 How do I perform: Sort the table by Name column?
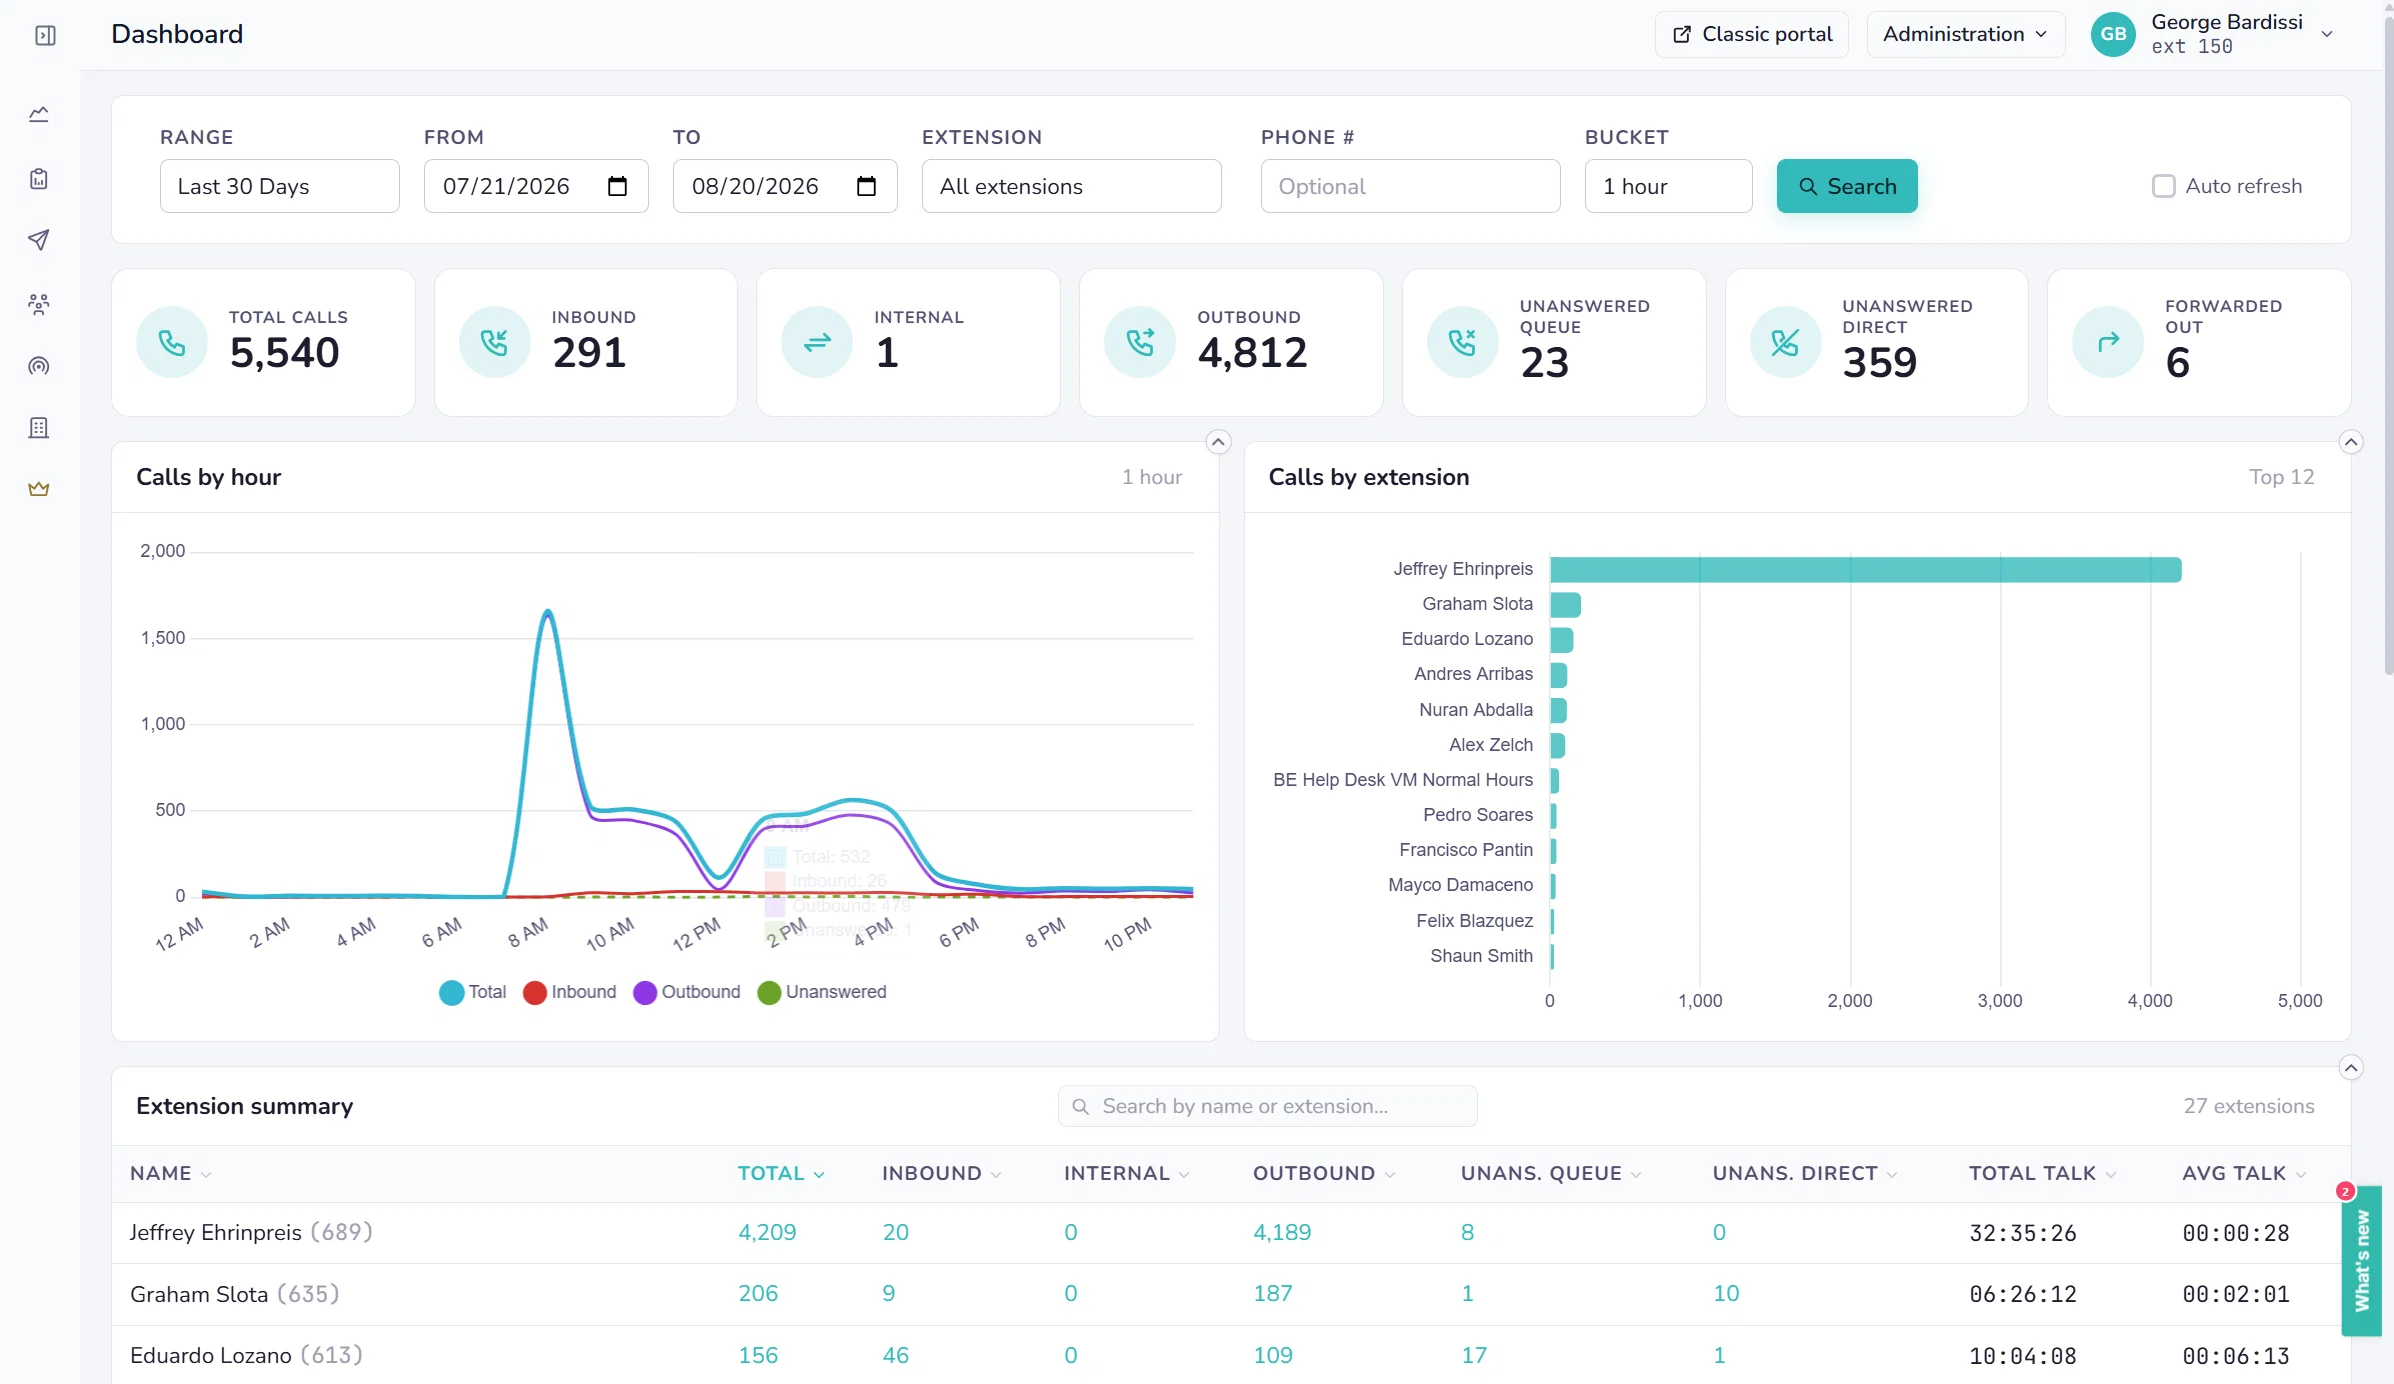tap(170, 1174)
